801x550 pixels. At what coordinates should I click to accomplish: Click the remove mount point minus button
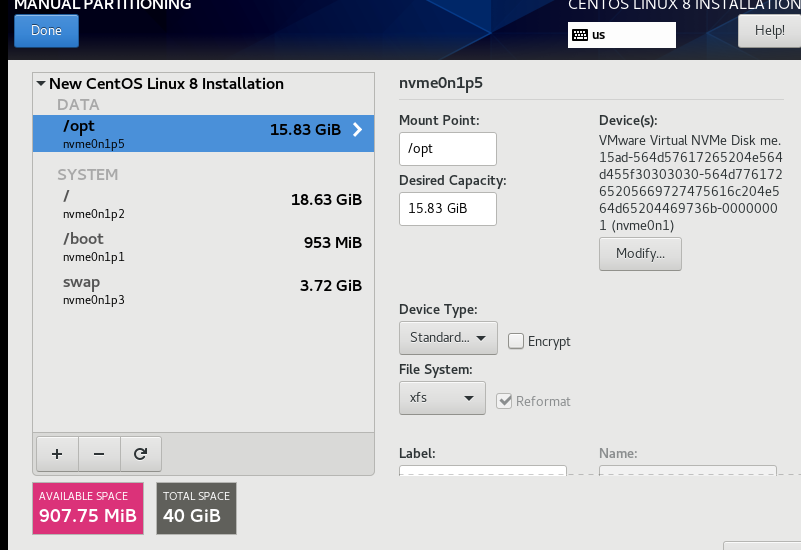tap(99, 453)
